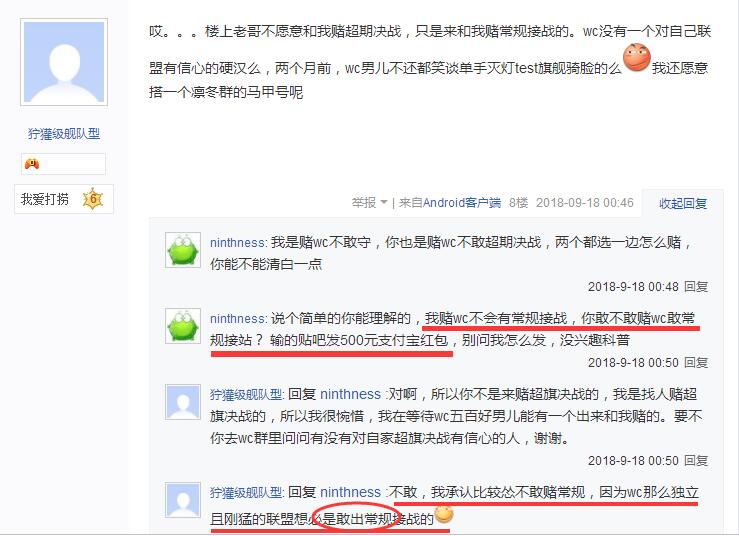
Task: Open ninthness username in first reply
Action: click(238, 243)
